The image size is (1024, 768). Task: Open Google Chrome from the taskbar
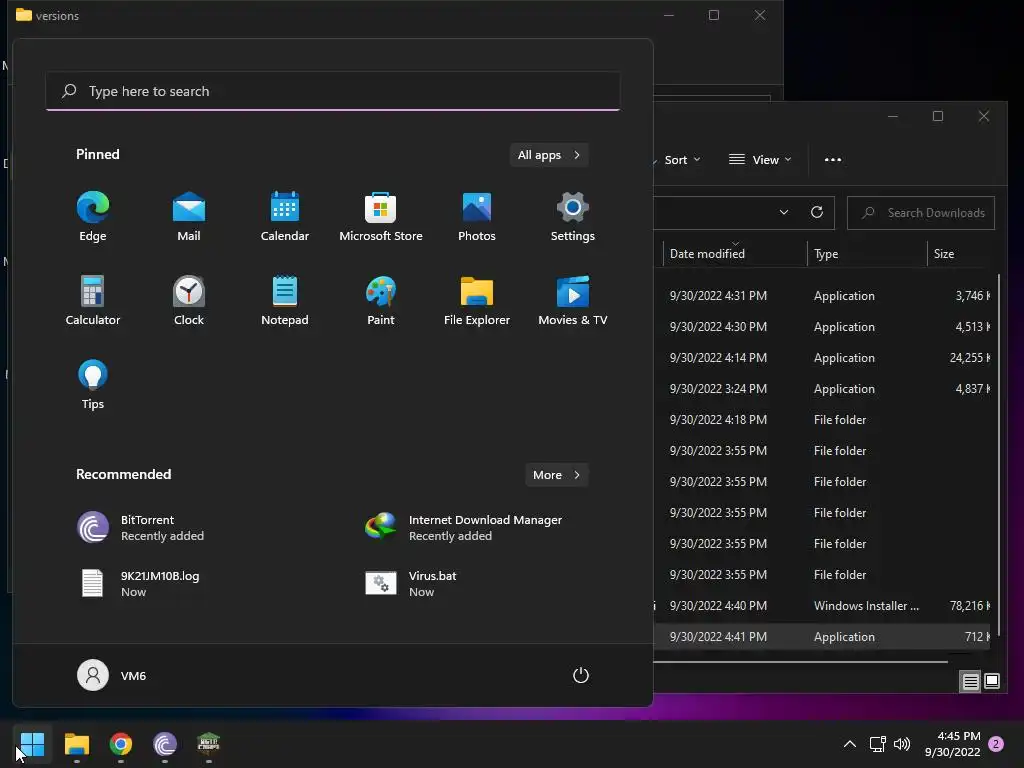tap(121, 744)
